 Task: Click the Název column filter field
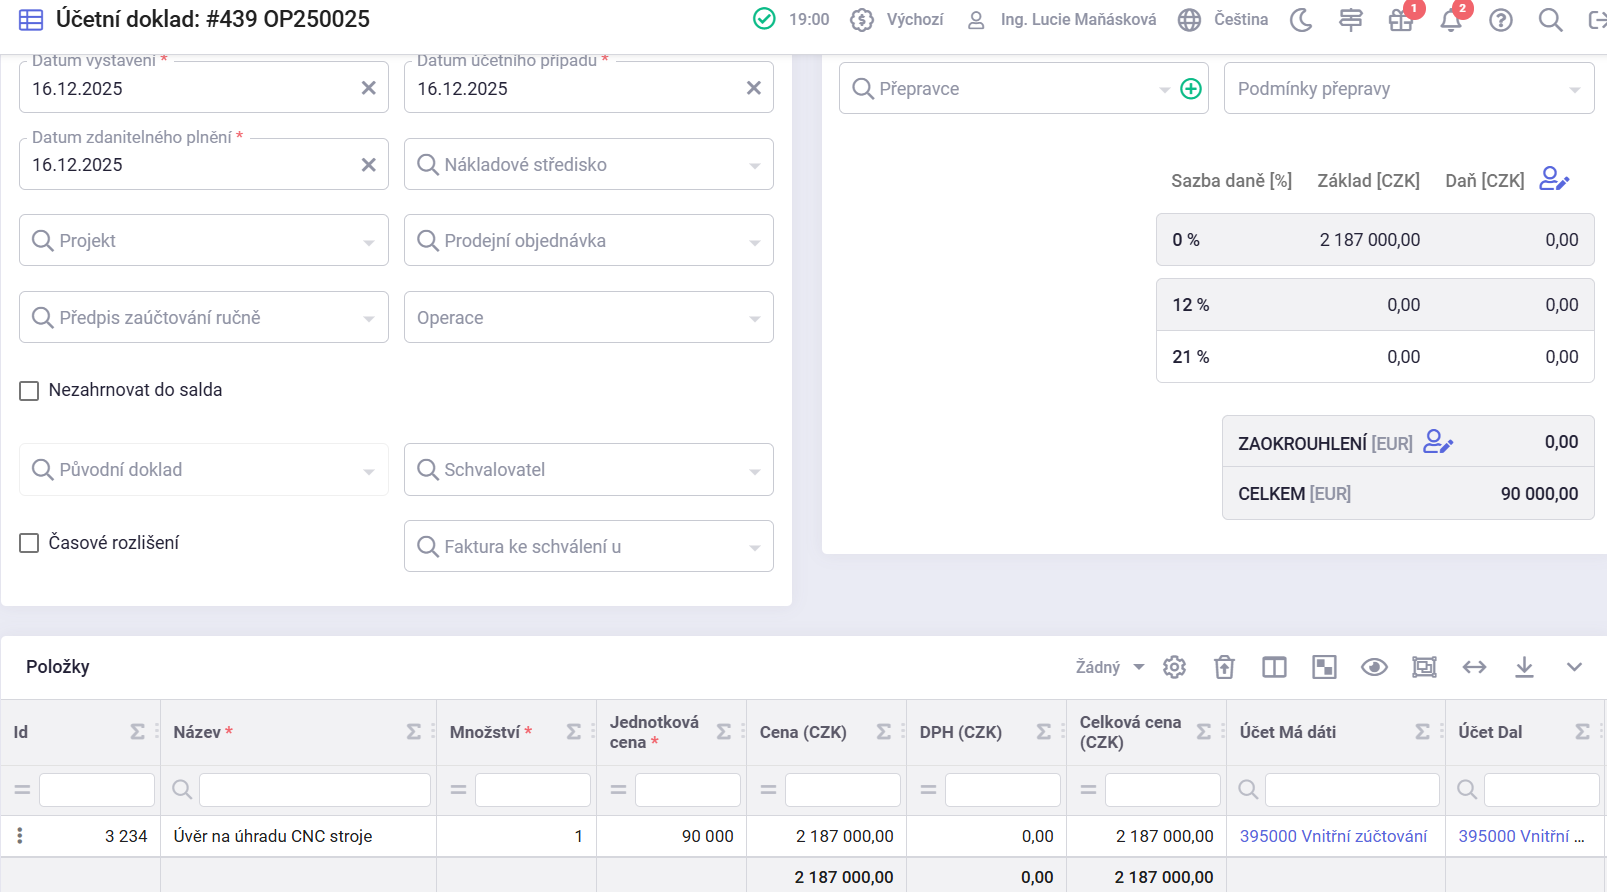pyautogui.click(x=314, y=790)
